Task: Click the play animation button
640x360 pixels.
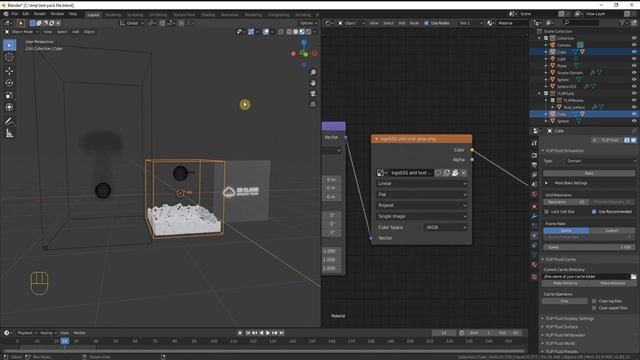Action: pyautogui.click(x=268, y=333)
